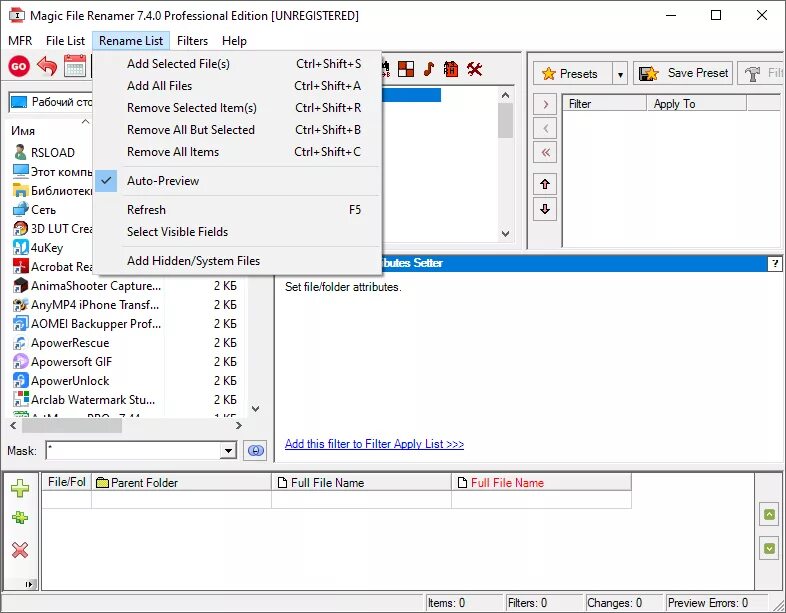
Task: Choose Add Selected File(s) menu entry
Action: point(238,64)
